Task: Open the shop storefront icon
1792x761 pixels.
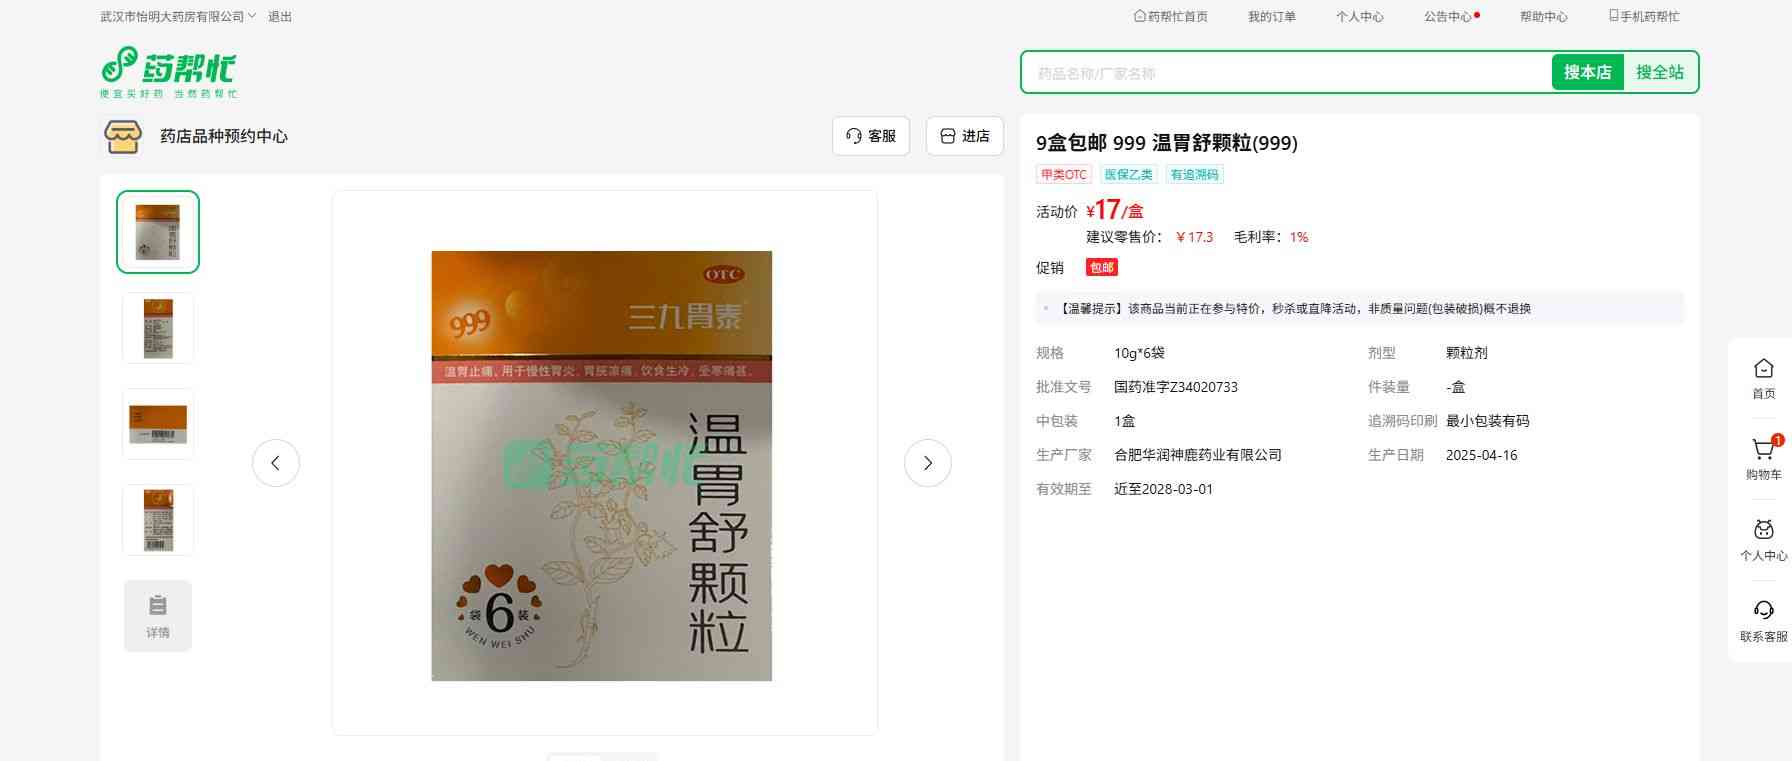Action: pos(123,136)
